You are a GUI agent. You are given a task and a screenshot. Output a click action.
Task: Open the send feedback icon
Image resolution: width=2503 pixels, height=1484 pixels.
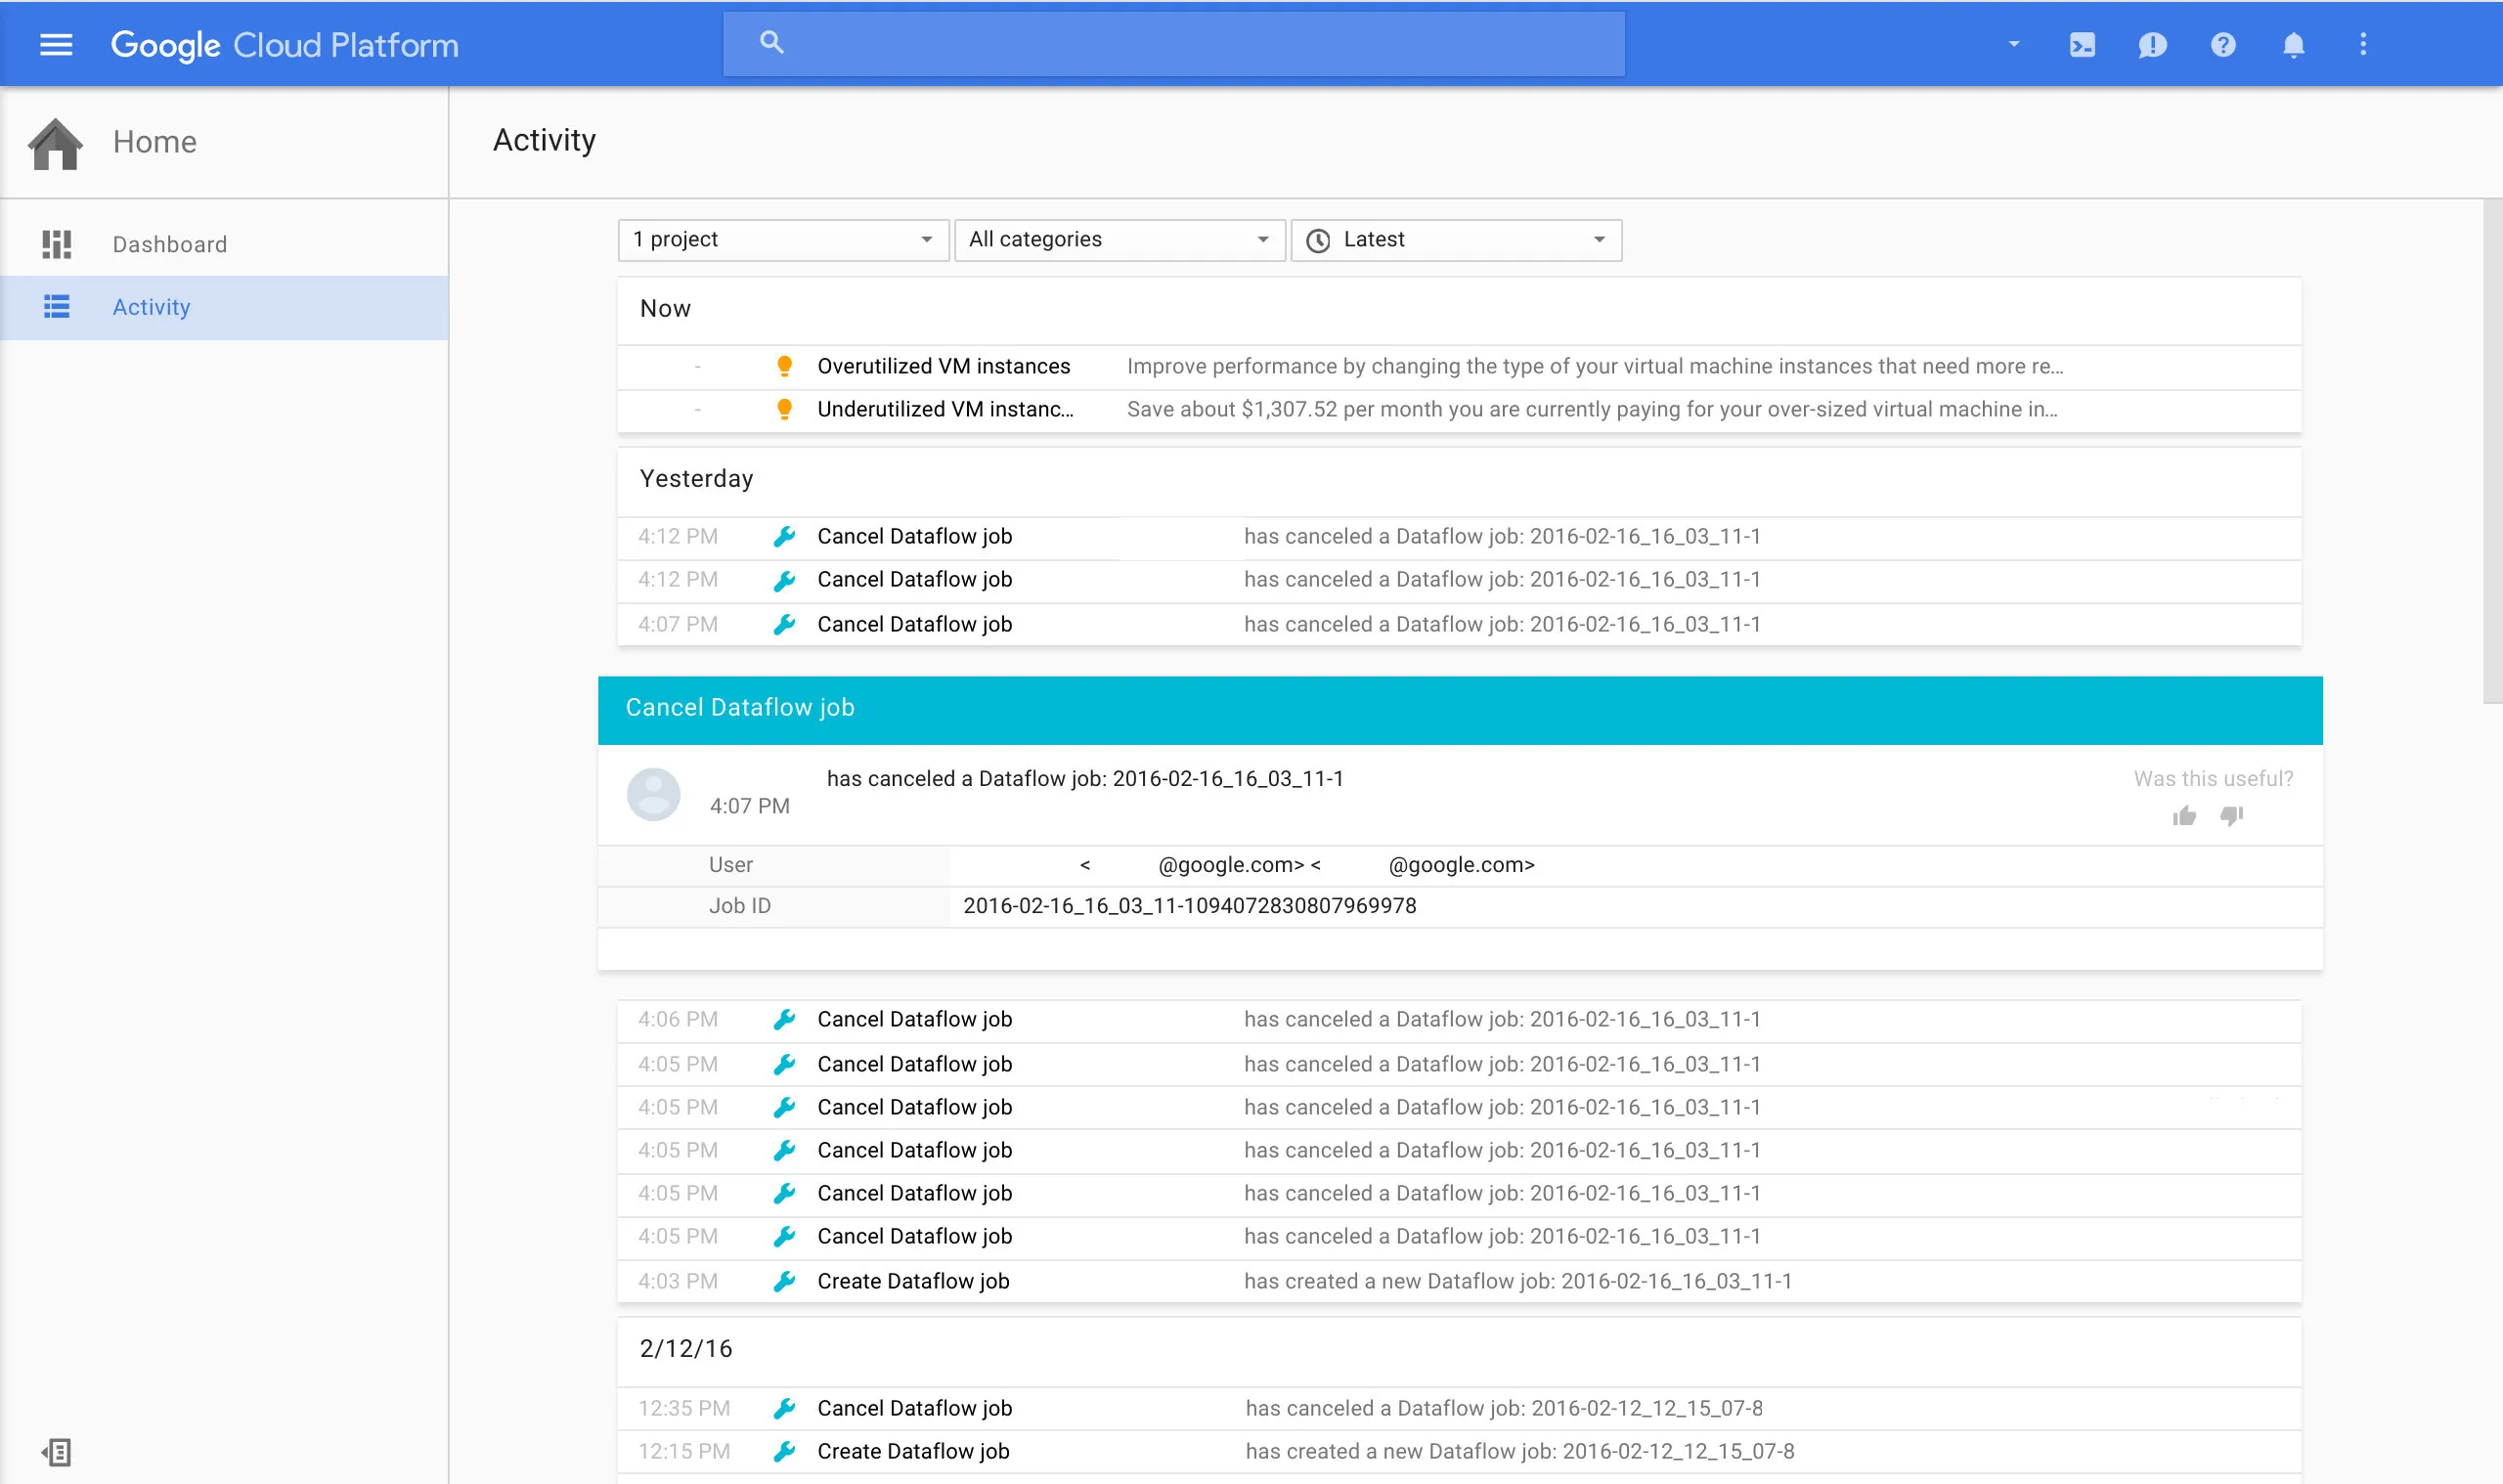(2152, 45)
